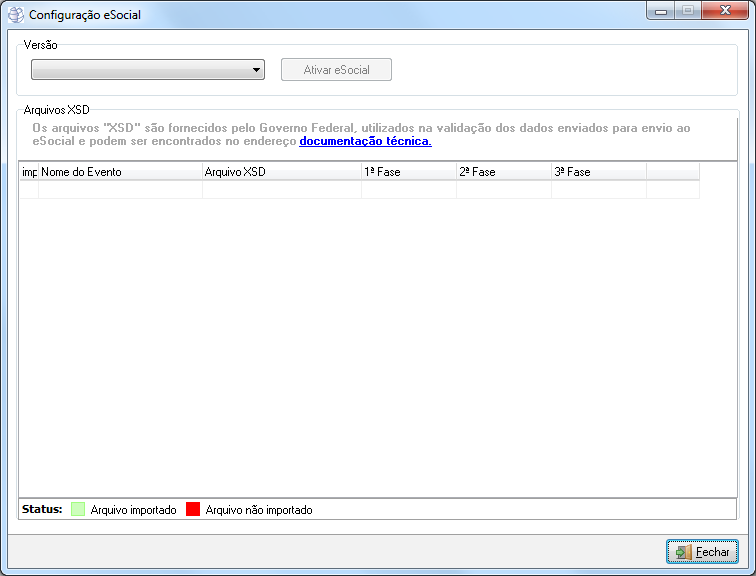Click the maximize window button
The image size is (756, 576).
pos(688,11)
